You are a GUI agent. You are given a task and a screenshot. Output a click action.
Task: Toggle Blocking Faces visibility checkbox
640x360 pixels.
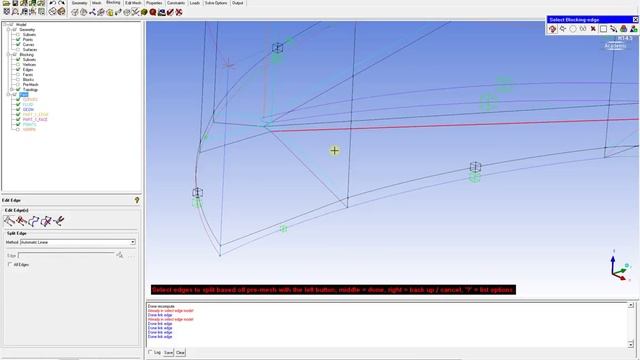pos(18,75)
